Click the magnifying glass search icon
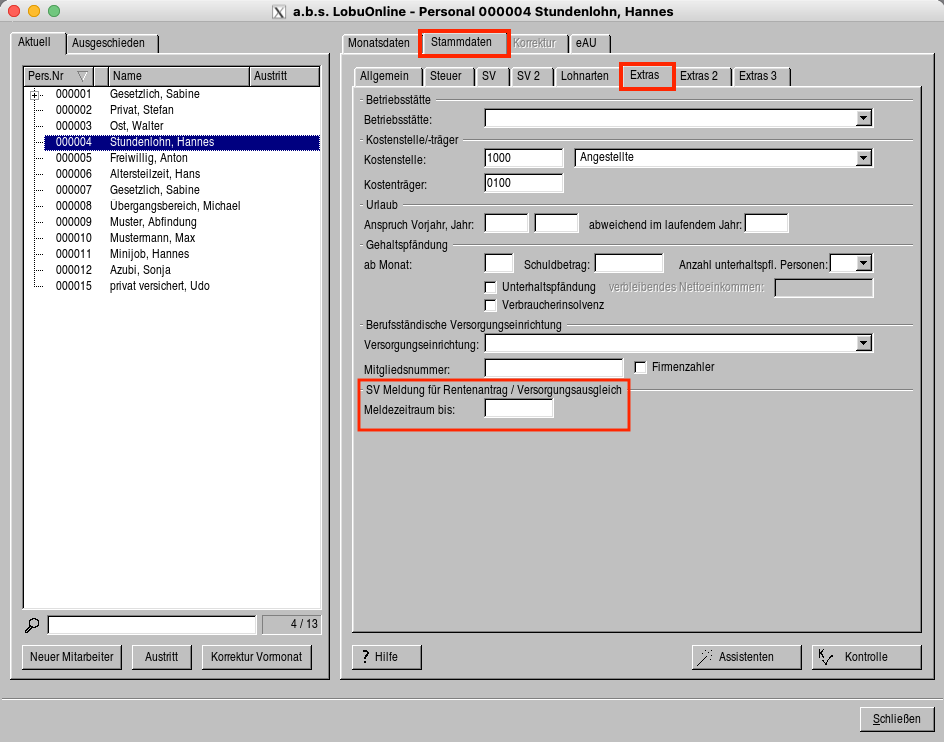Image resolution: width=944 pixels, height=742 pixels. click(x=32, y=625)
